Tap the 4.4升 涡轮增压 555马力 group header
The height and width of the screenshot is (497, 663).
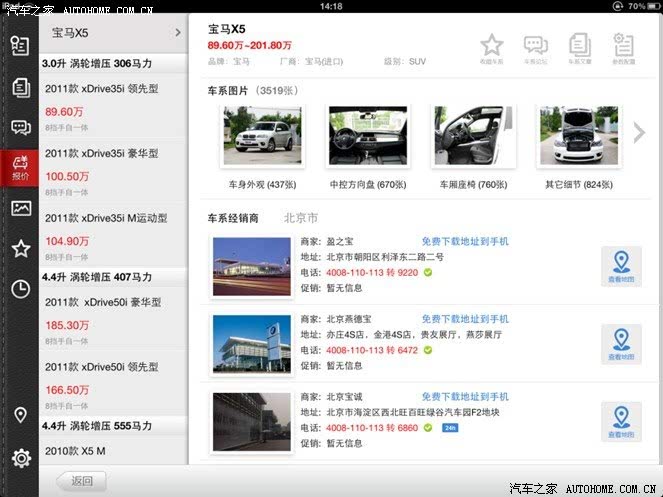click(x=113, y=426)
